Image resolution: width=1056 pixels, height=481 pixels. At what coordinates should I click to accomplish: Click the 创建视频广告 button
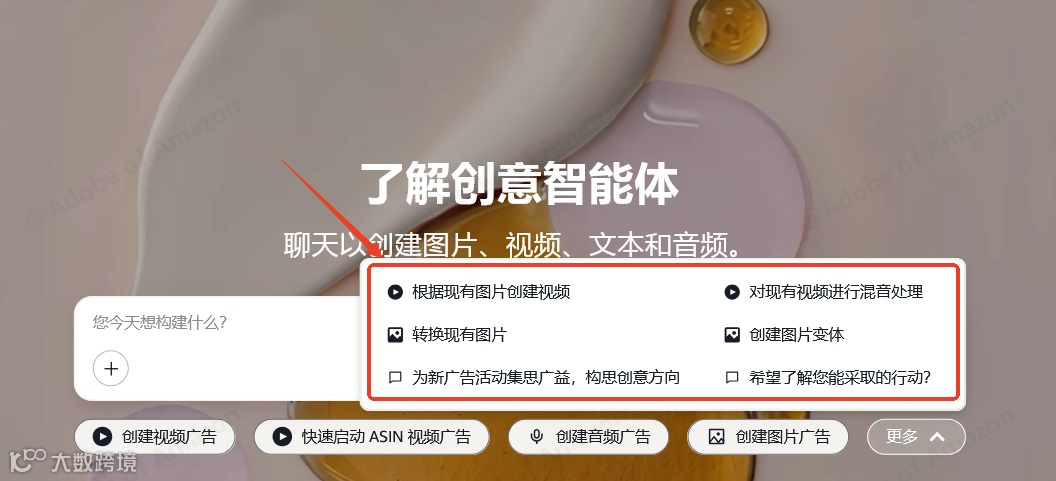(x=155, y=437)
